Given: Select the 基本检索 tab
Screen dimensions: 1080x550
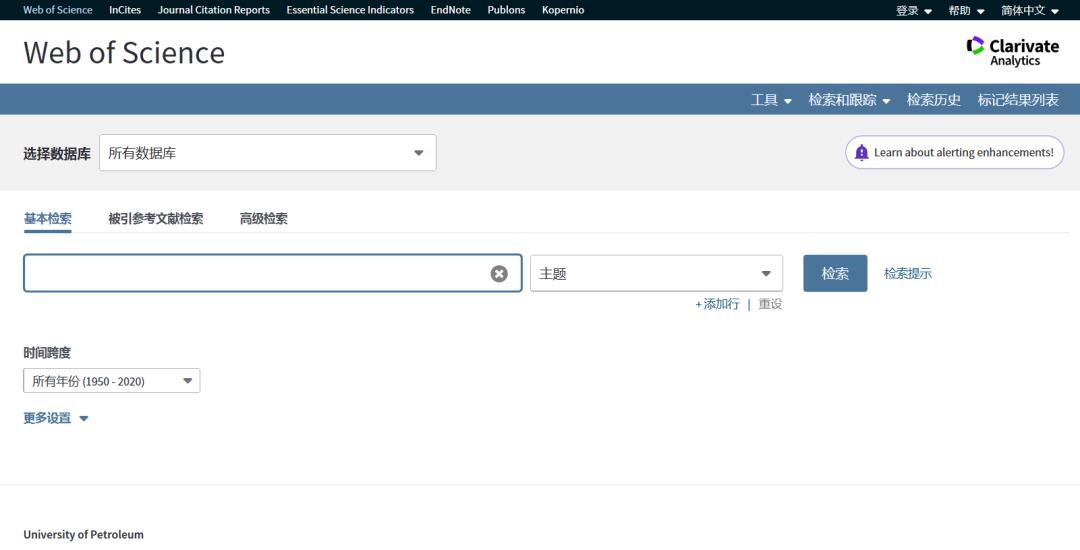Looking at the screenshot, I should 47,219.
